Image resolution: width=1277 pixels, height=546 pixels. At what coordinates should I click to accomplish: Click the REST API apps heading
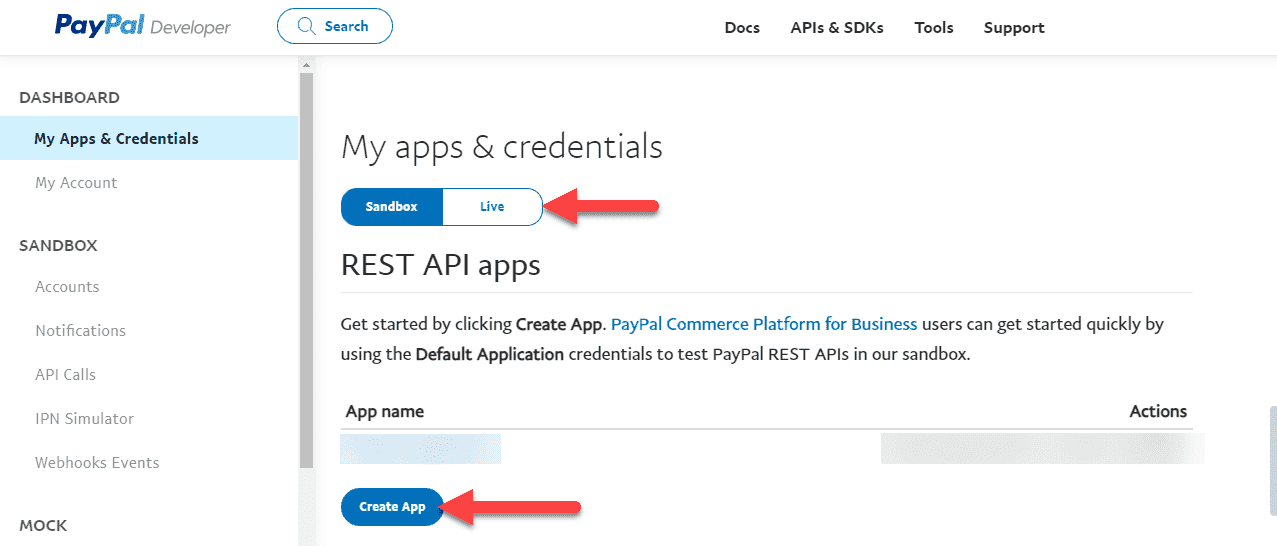[x=441, y=265]
